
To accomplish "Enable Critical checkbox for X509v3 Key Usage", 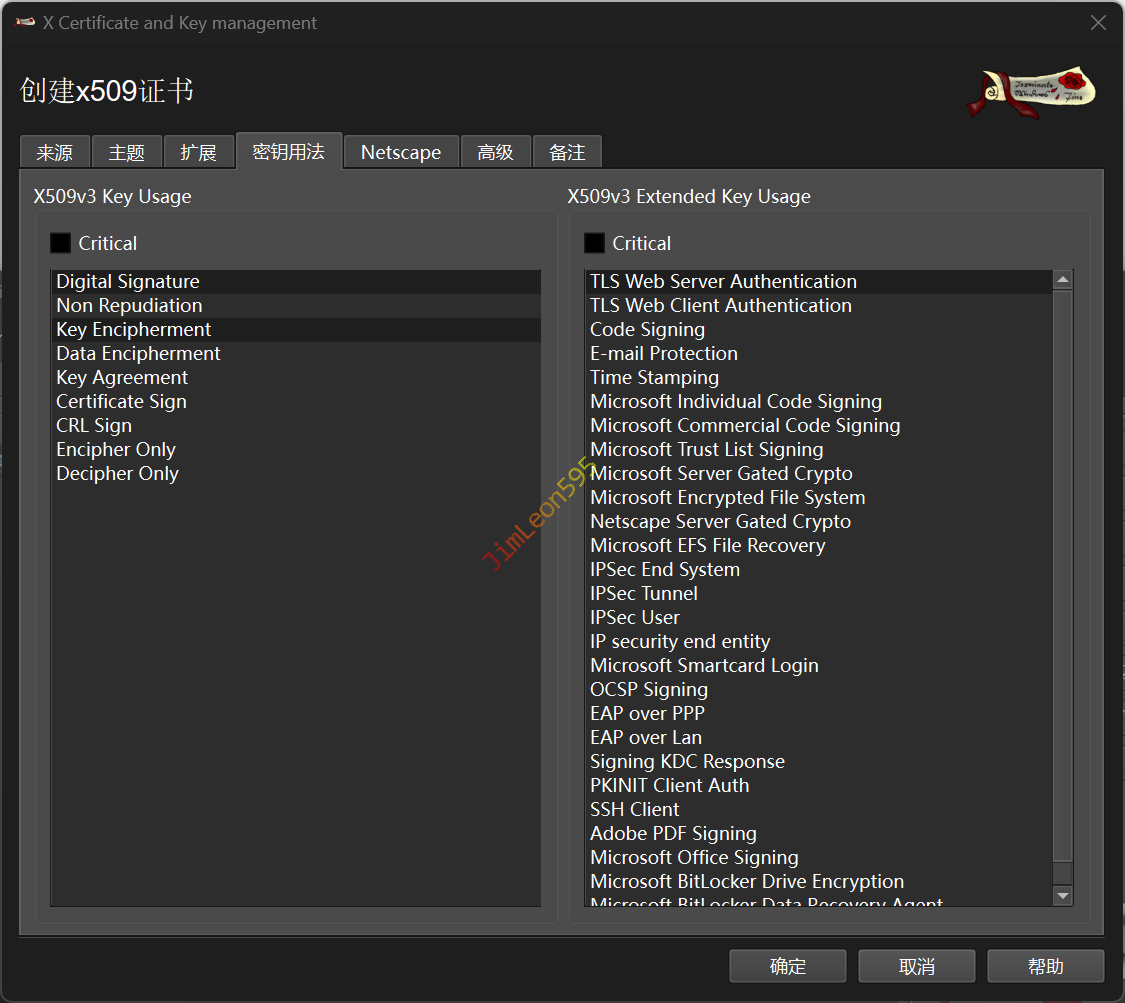I will coord(61,243).
